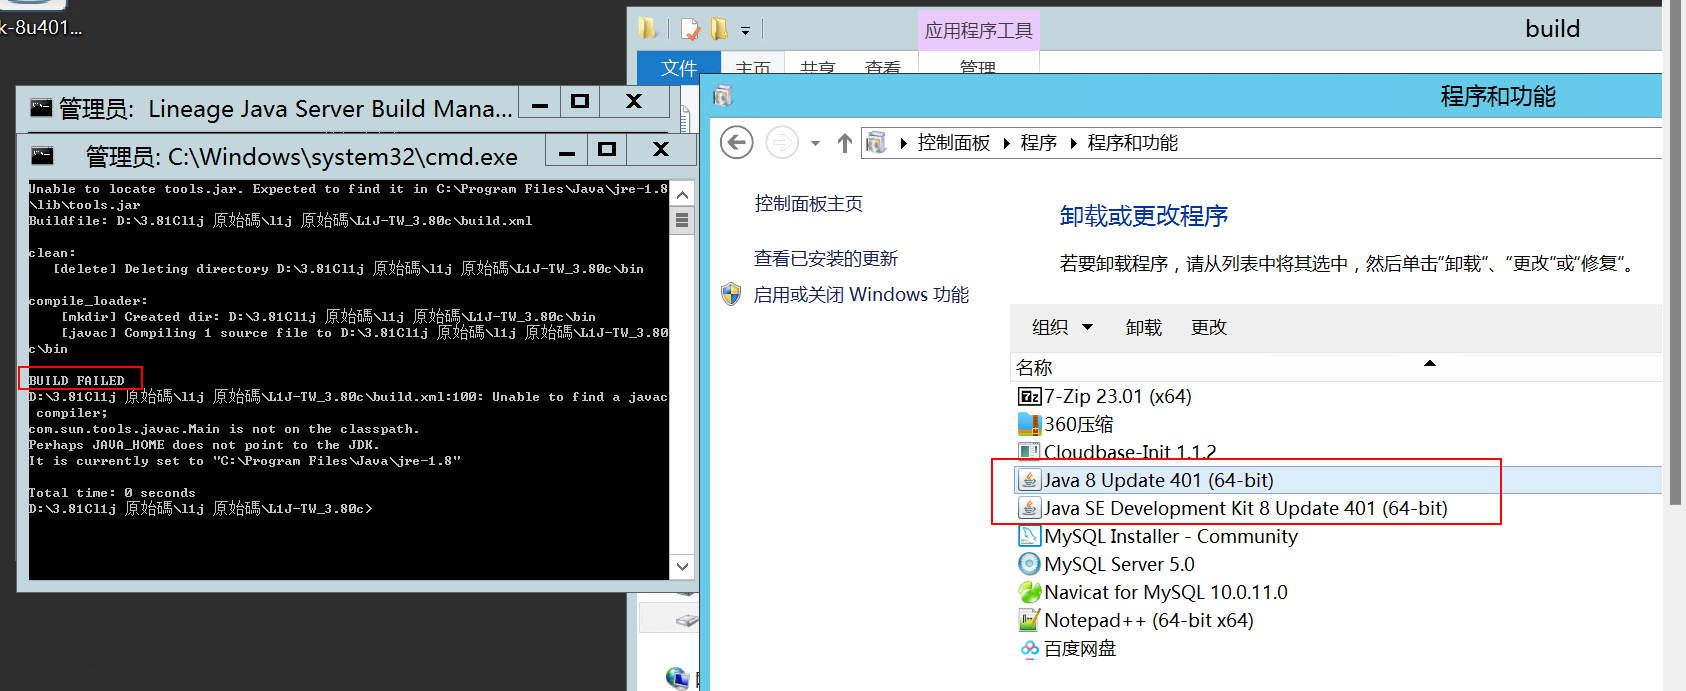This screenshot has height=691, width=1686.
Task: Select the 360压缩 program icon
Action: (x=1029, y=425)
